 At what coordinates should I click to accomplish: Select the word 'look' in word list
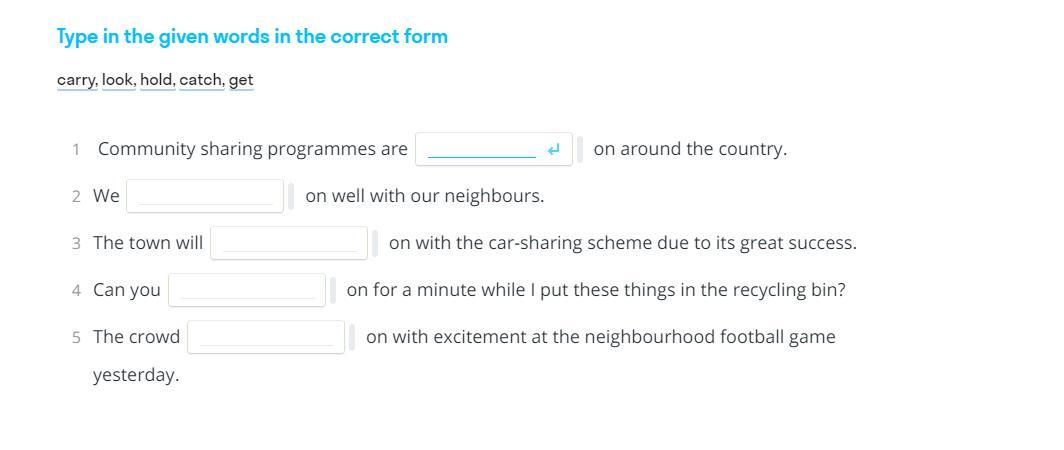pos(119,80)
